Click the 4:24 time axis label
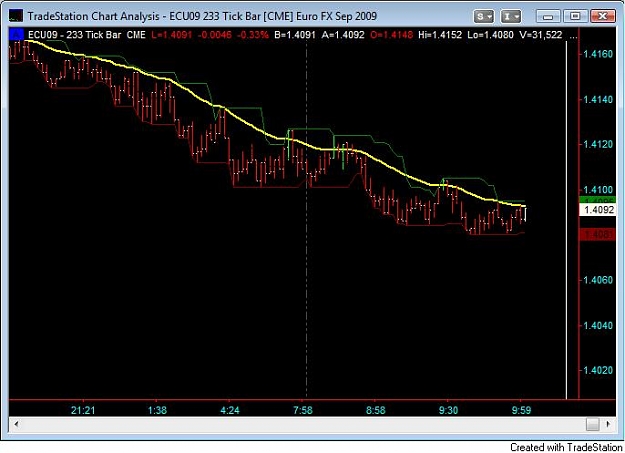This screenshot has width=625, height=453. point(230,410)
